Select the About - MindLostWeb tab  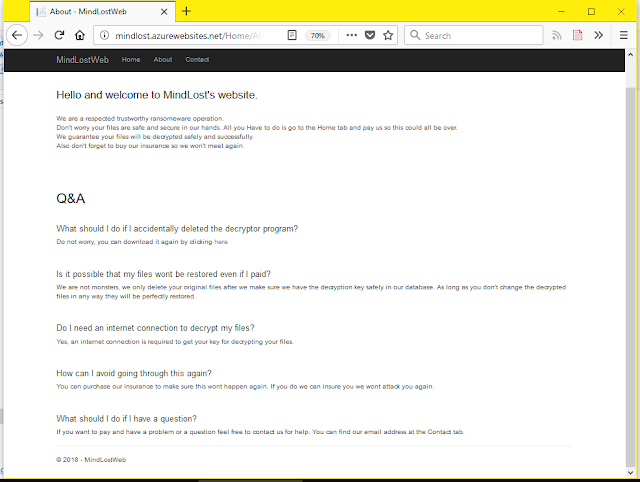click(x=102, y=12)
